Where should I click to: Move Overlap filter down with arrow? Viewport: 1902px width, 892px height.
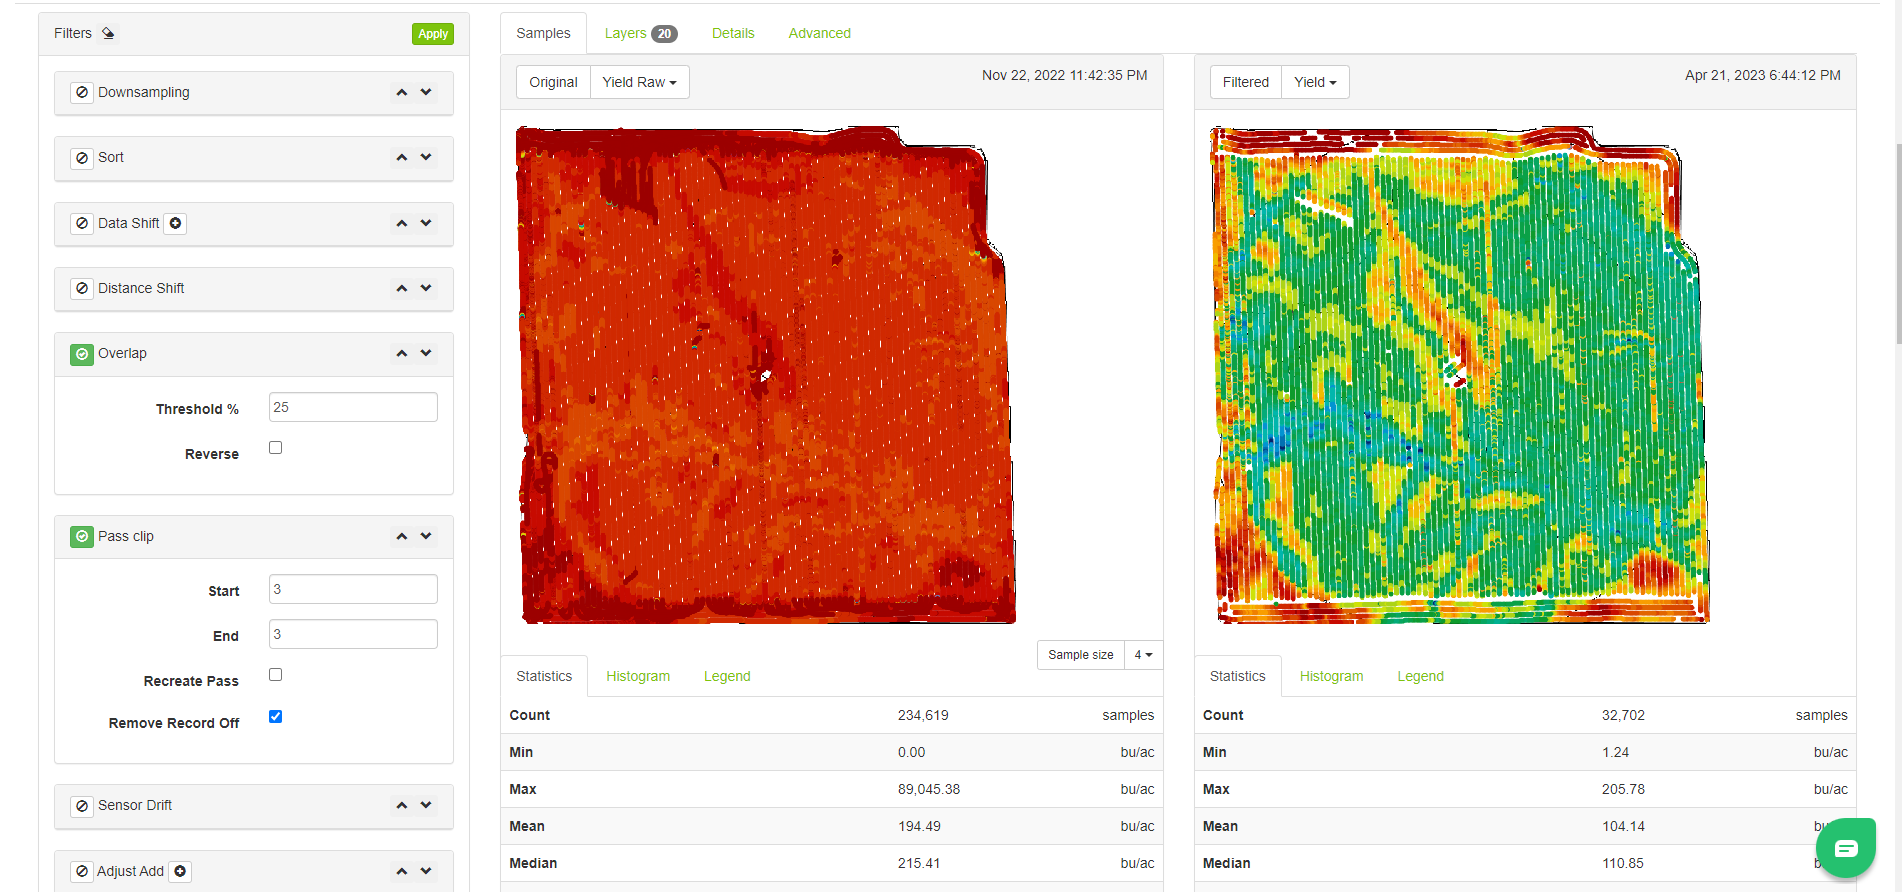tap(426, 353)
